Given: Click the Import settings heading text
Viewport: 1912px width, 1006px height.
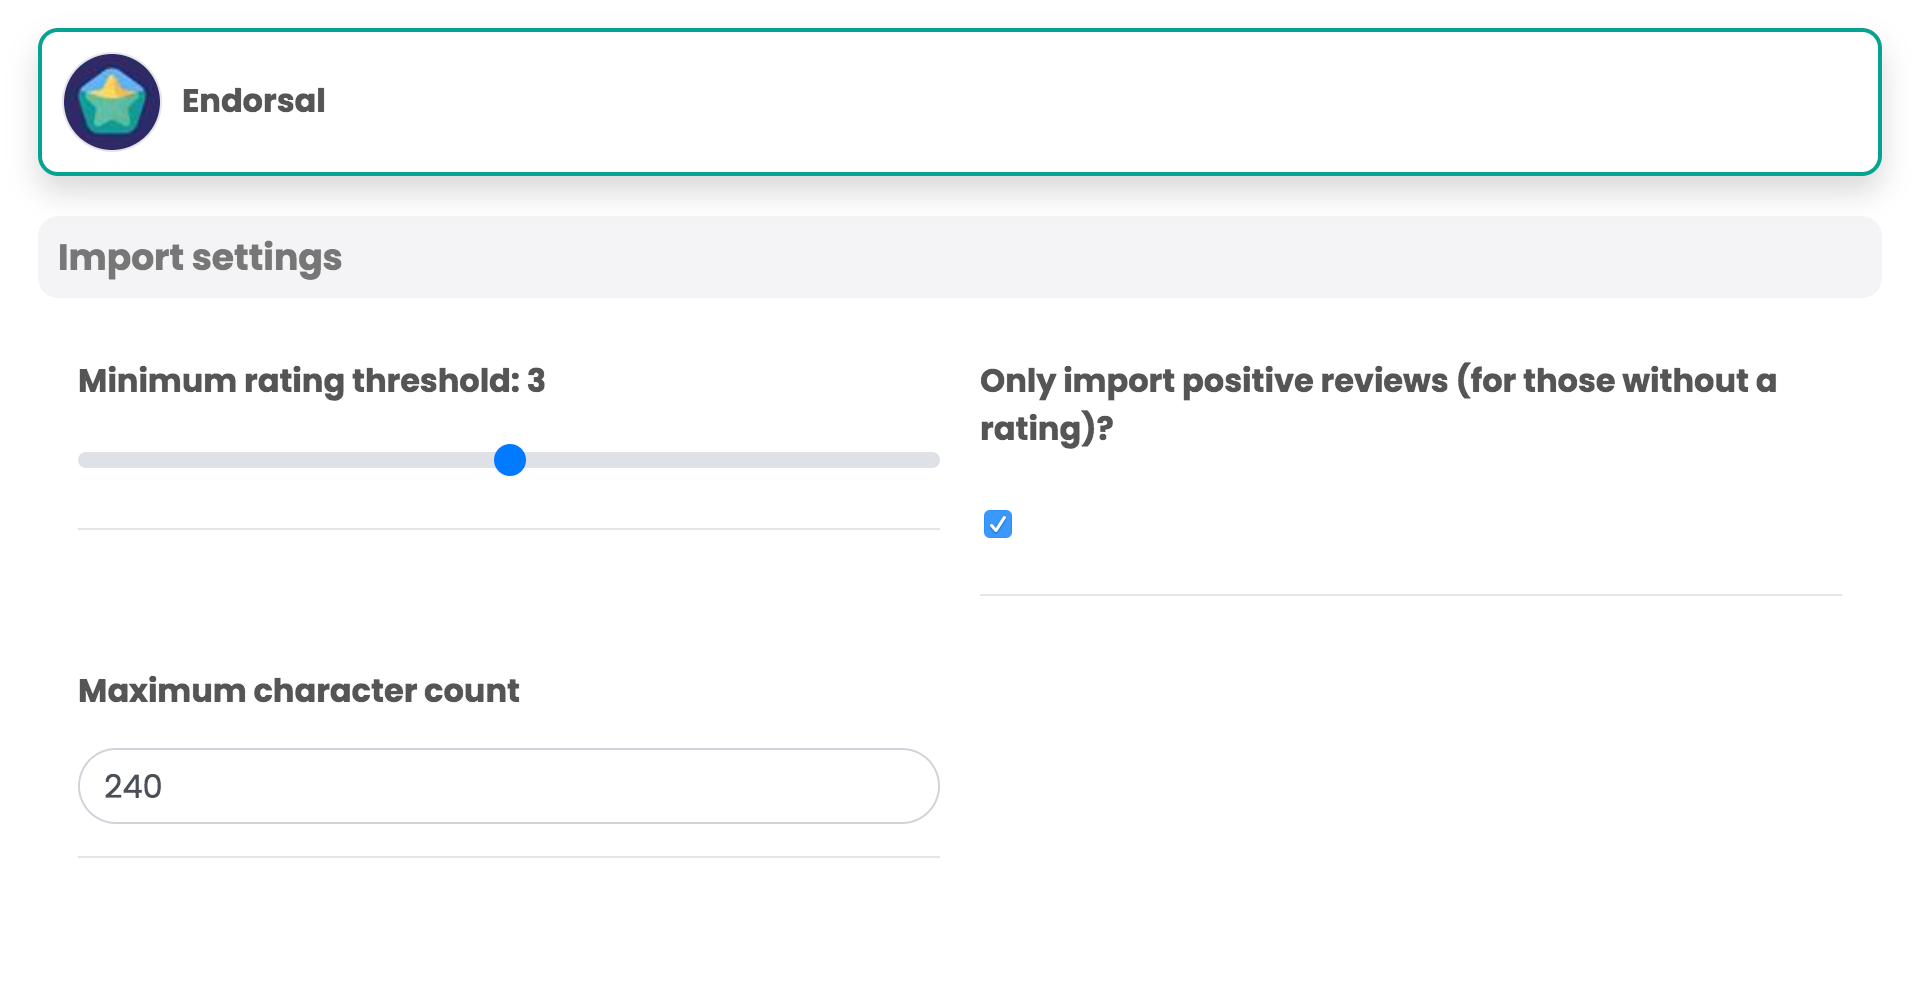Looking at the screenshot, I should pyautogui.click(x=200, y=258).
